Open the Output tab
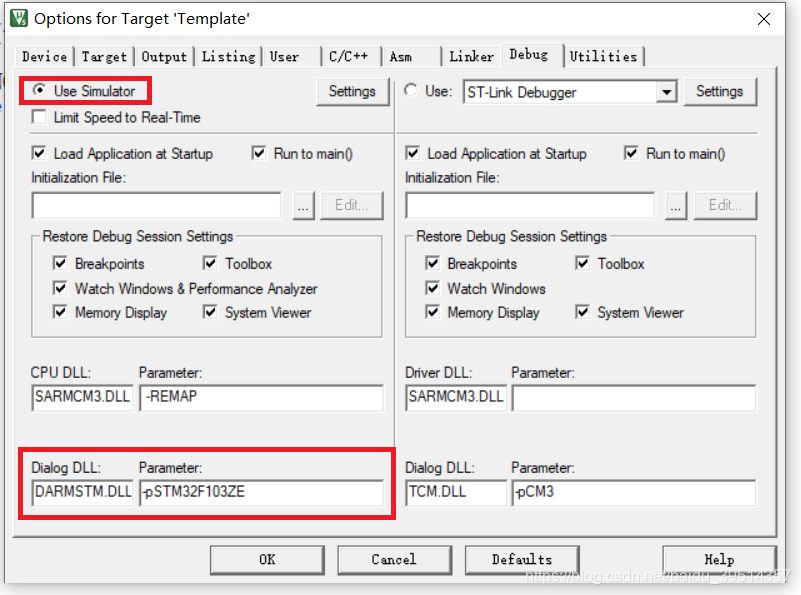 click(164, 57)
